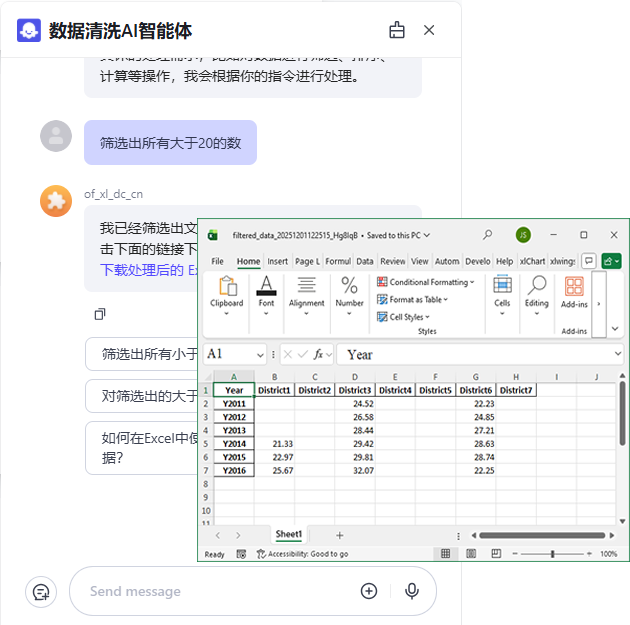This screenshot has width=630, height=625.
Task: Open the Help ribbon tab
Action: [505, 261]
